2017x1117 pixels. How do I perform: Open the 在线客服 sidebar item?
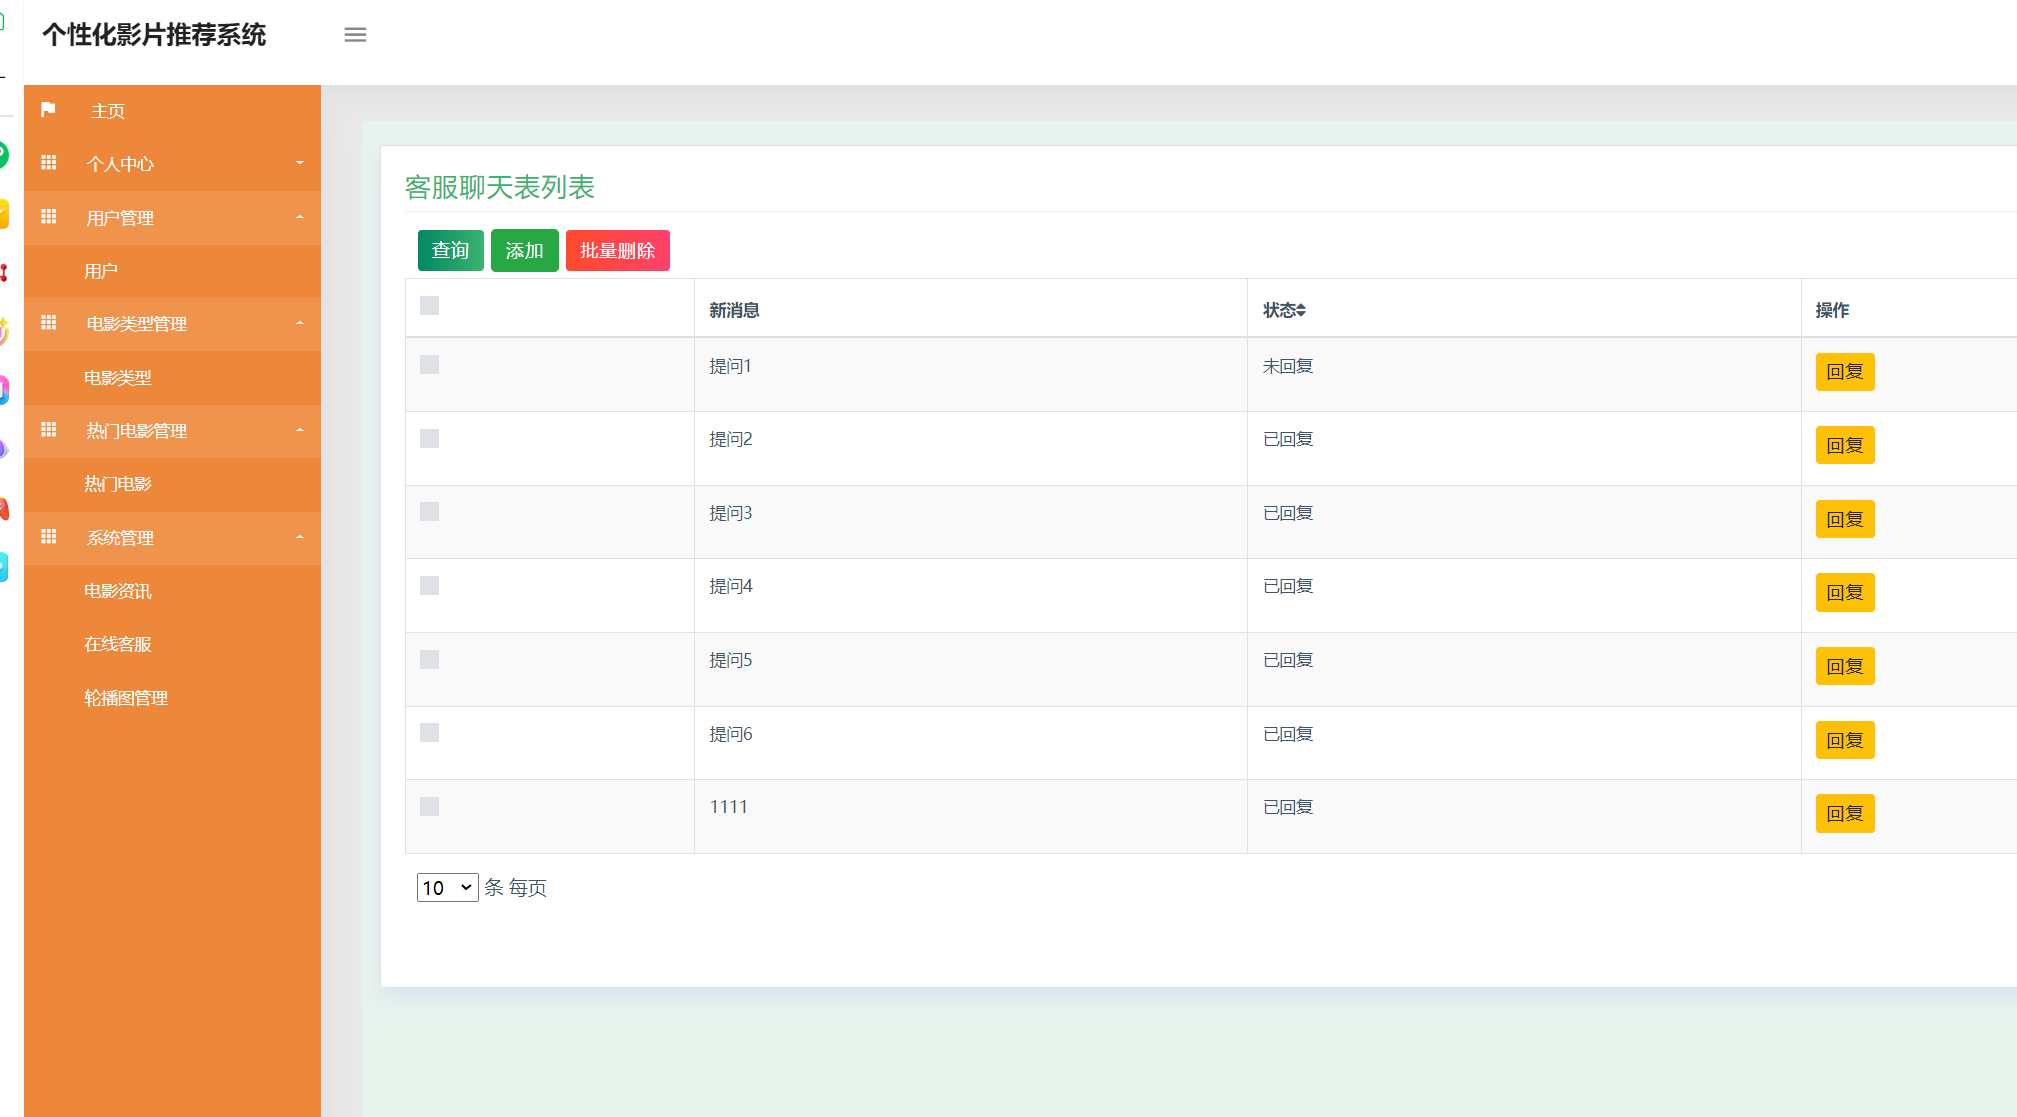coord(118,644)
